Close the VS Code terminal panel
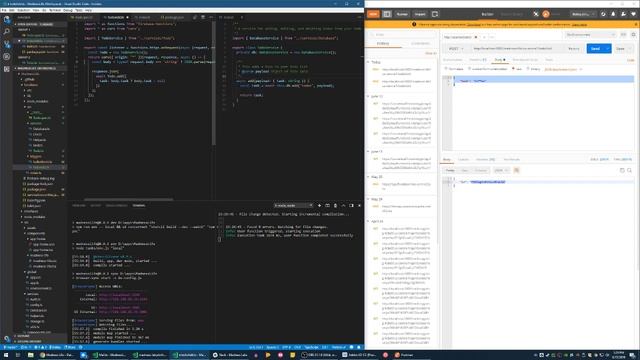 (359, 205)
